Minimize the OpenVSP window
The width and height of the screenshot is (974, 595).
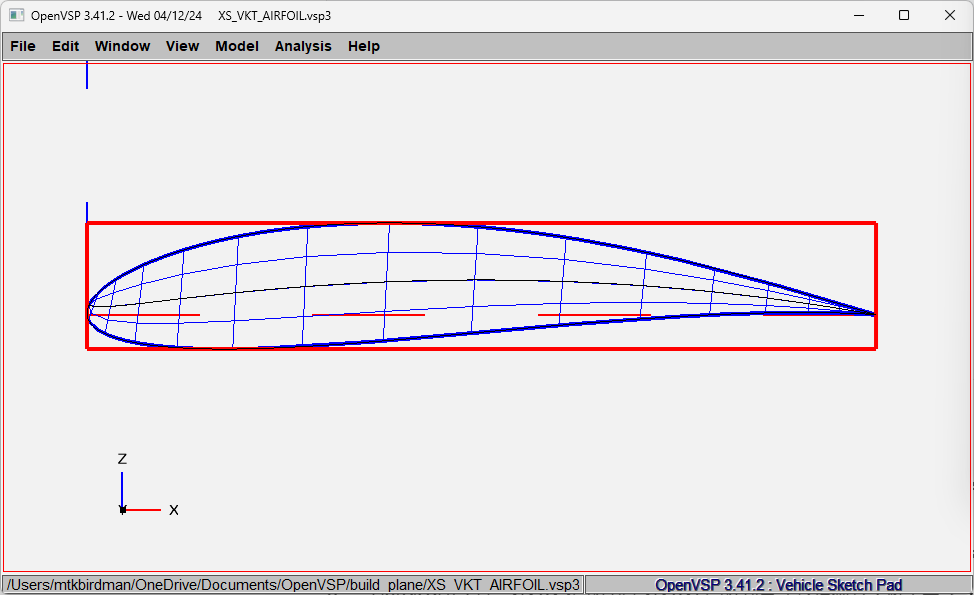coord(859,16)
